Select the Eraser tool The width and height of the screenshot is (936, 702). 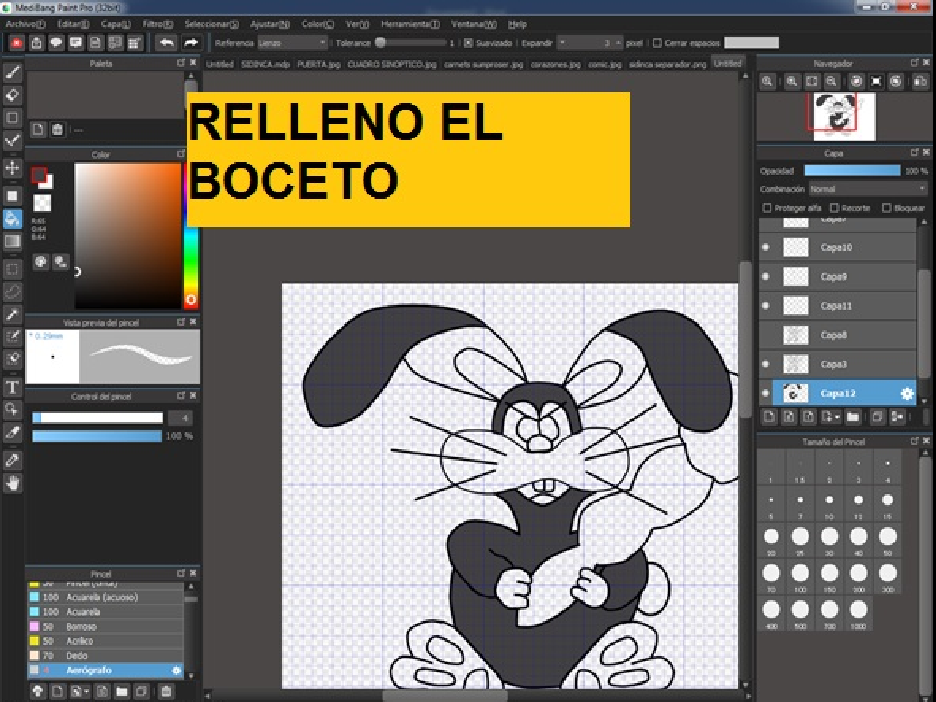click(x=13, y=95)
